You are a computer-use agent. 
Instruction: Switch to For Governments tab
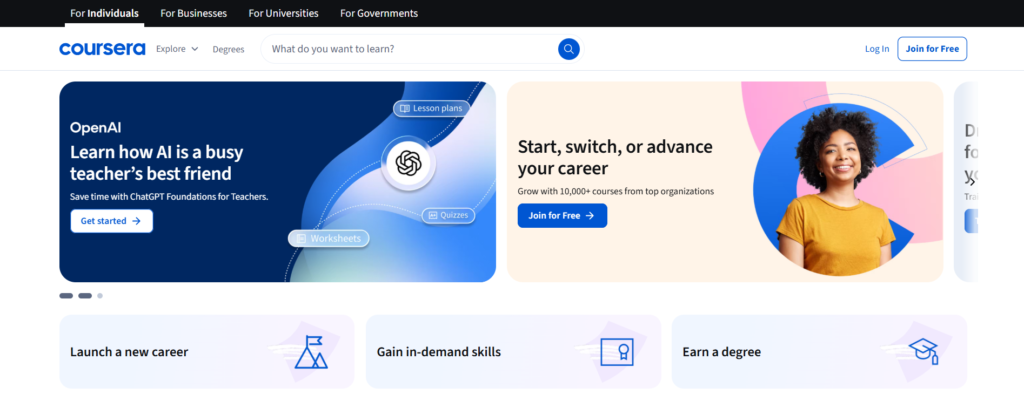click(379, 13)
